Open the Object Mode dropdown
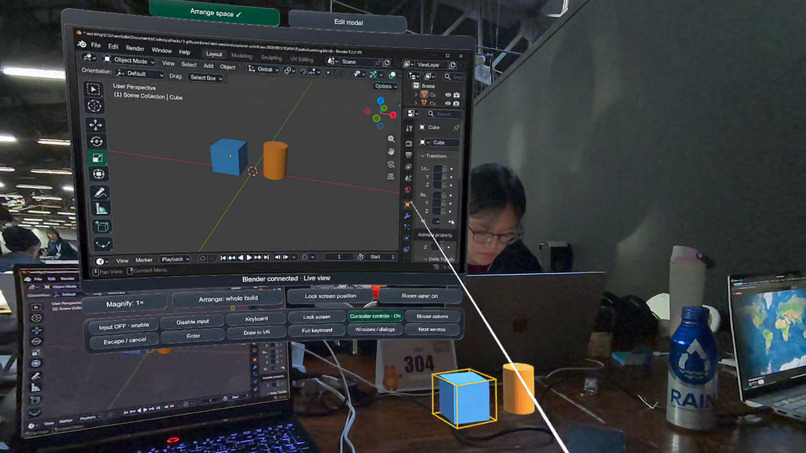The image size is (806, 453). [x=130, y=60]
